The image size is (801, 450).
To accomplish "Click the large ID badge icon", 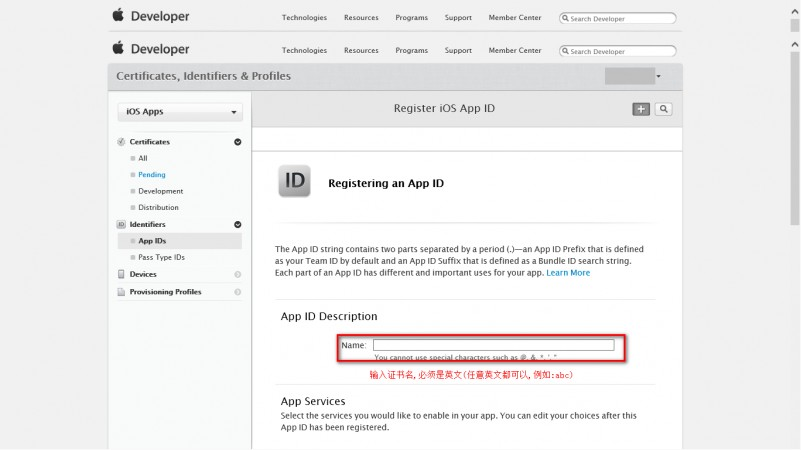I will (294, 181).
